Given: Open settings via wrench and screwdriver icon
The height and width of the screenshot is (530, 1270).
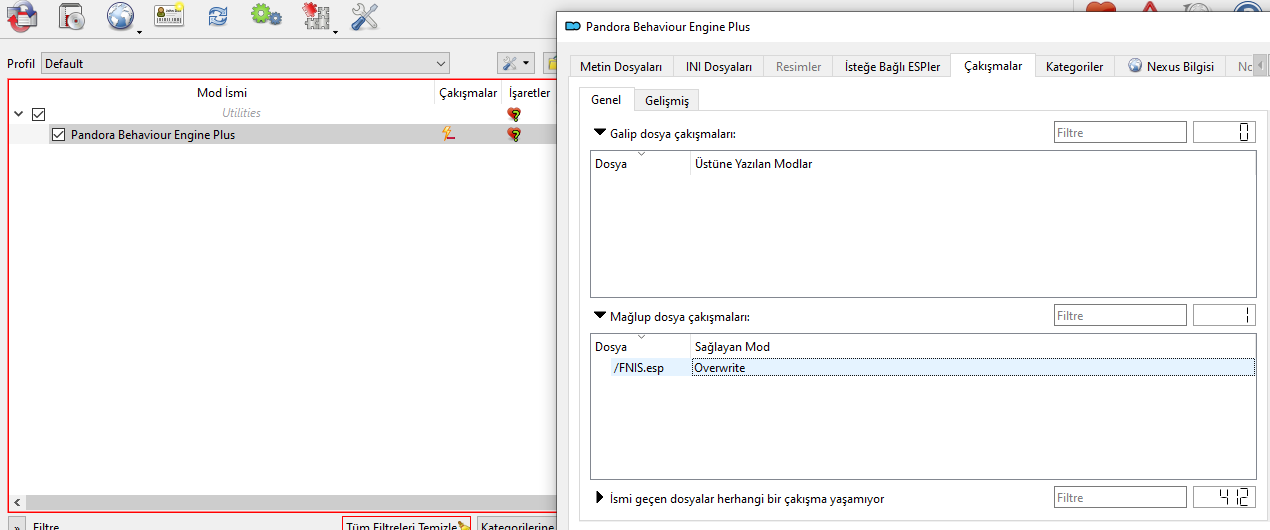Looking at the screenshot, I should pyautogui.click(x=364, y=15).
